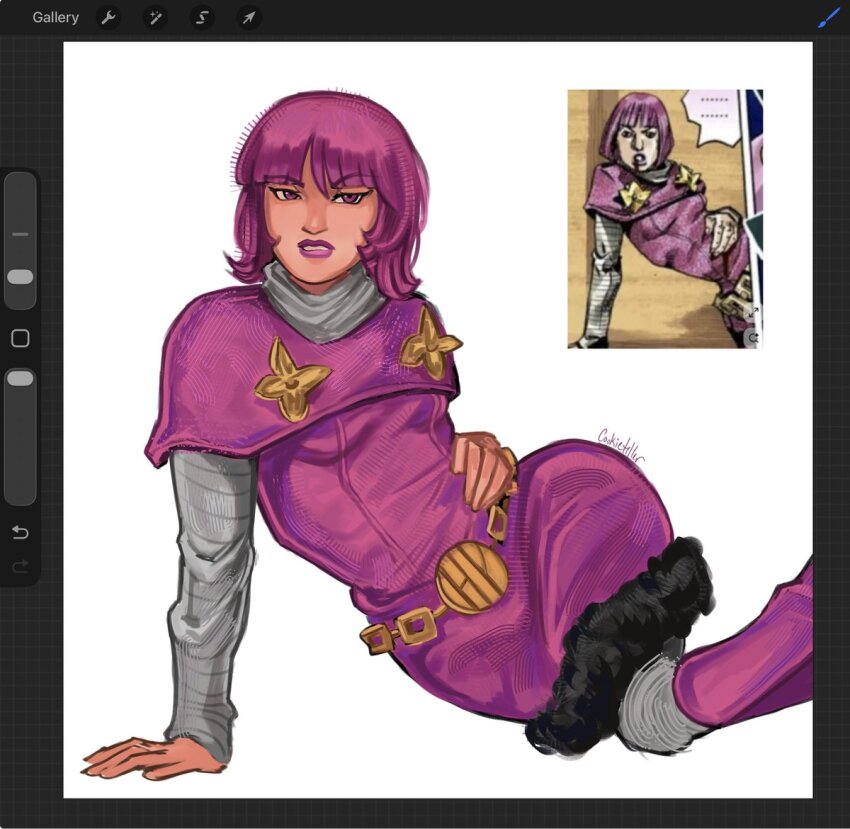Select the manga reference image thumbnail
Image resolution: width=850 pixels, height=829 pixels.
[665, 219]
